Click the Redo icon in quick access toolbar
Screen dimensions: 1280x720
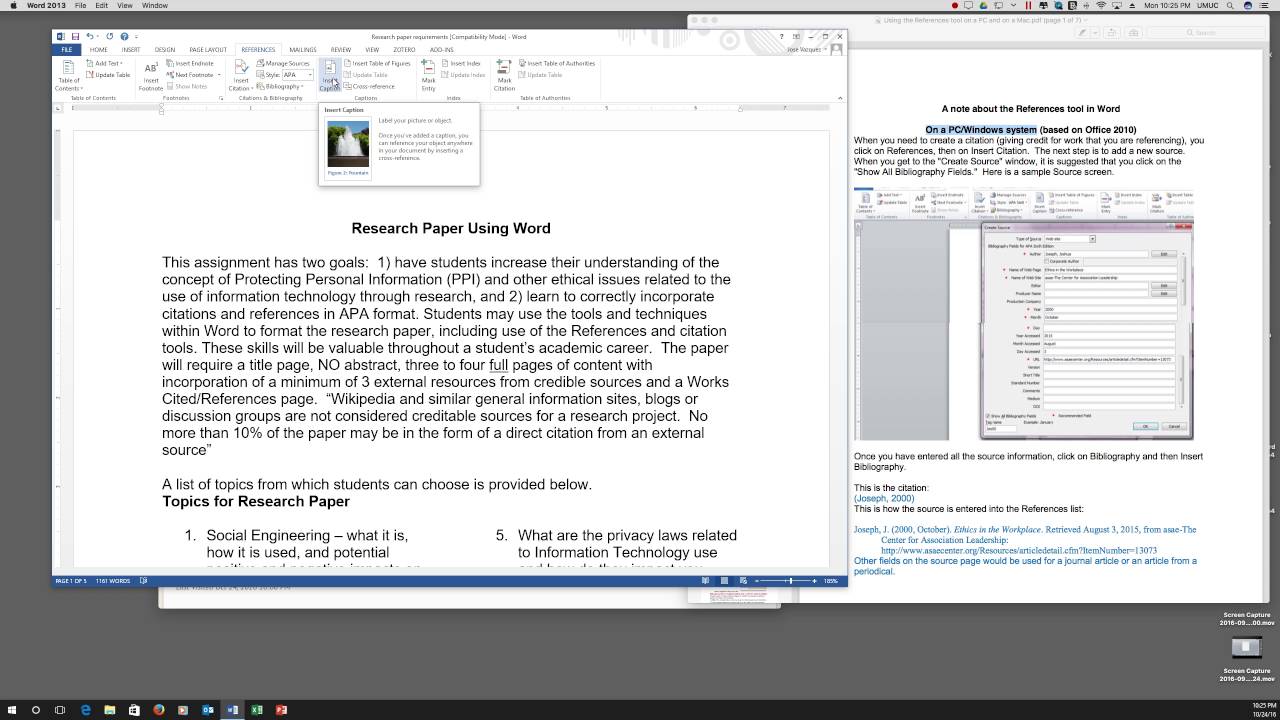(x=109, y=36)
